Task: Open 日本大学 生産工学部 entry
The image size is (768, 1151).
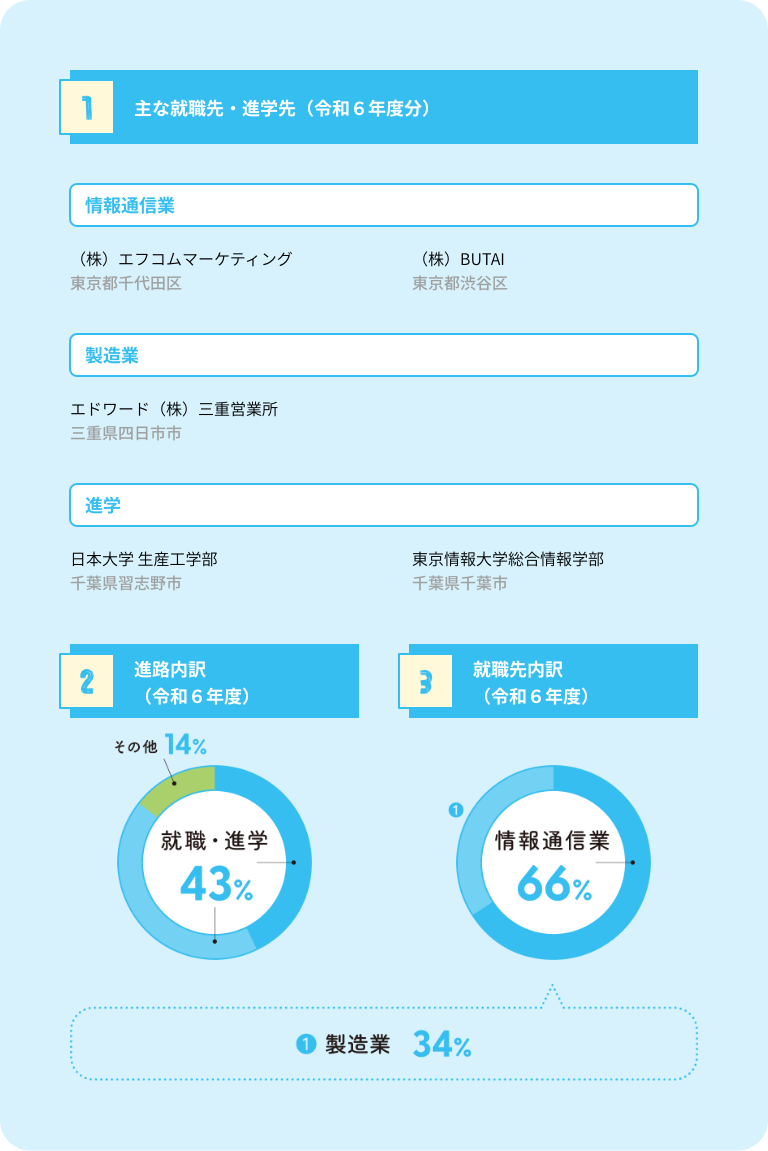Action: 144,559
